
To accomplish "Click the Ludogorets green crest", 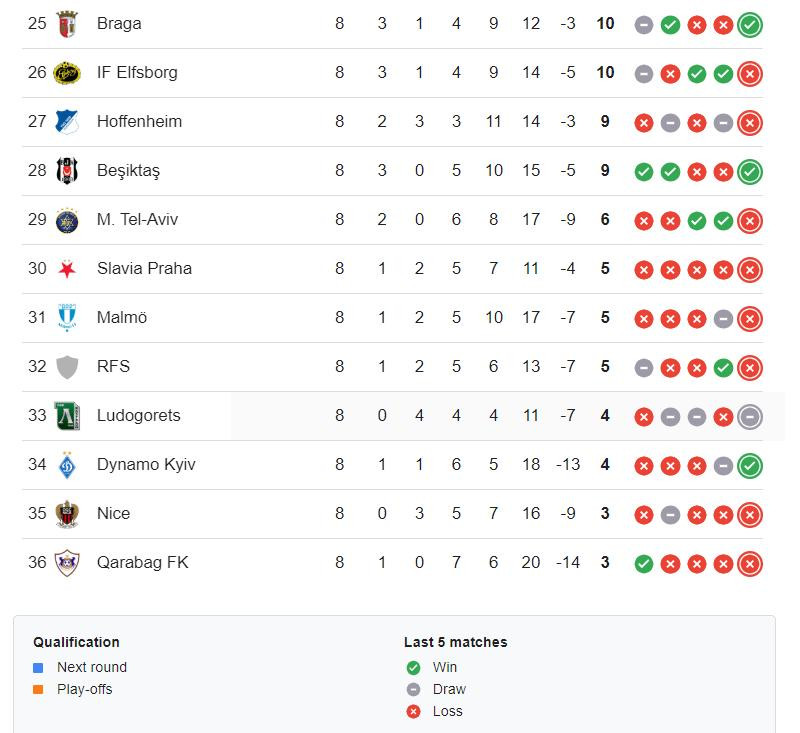I will (67, 416).
